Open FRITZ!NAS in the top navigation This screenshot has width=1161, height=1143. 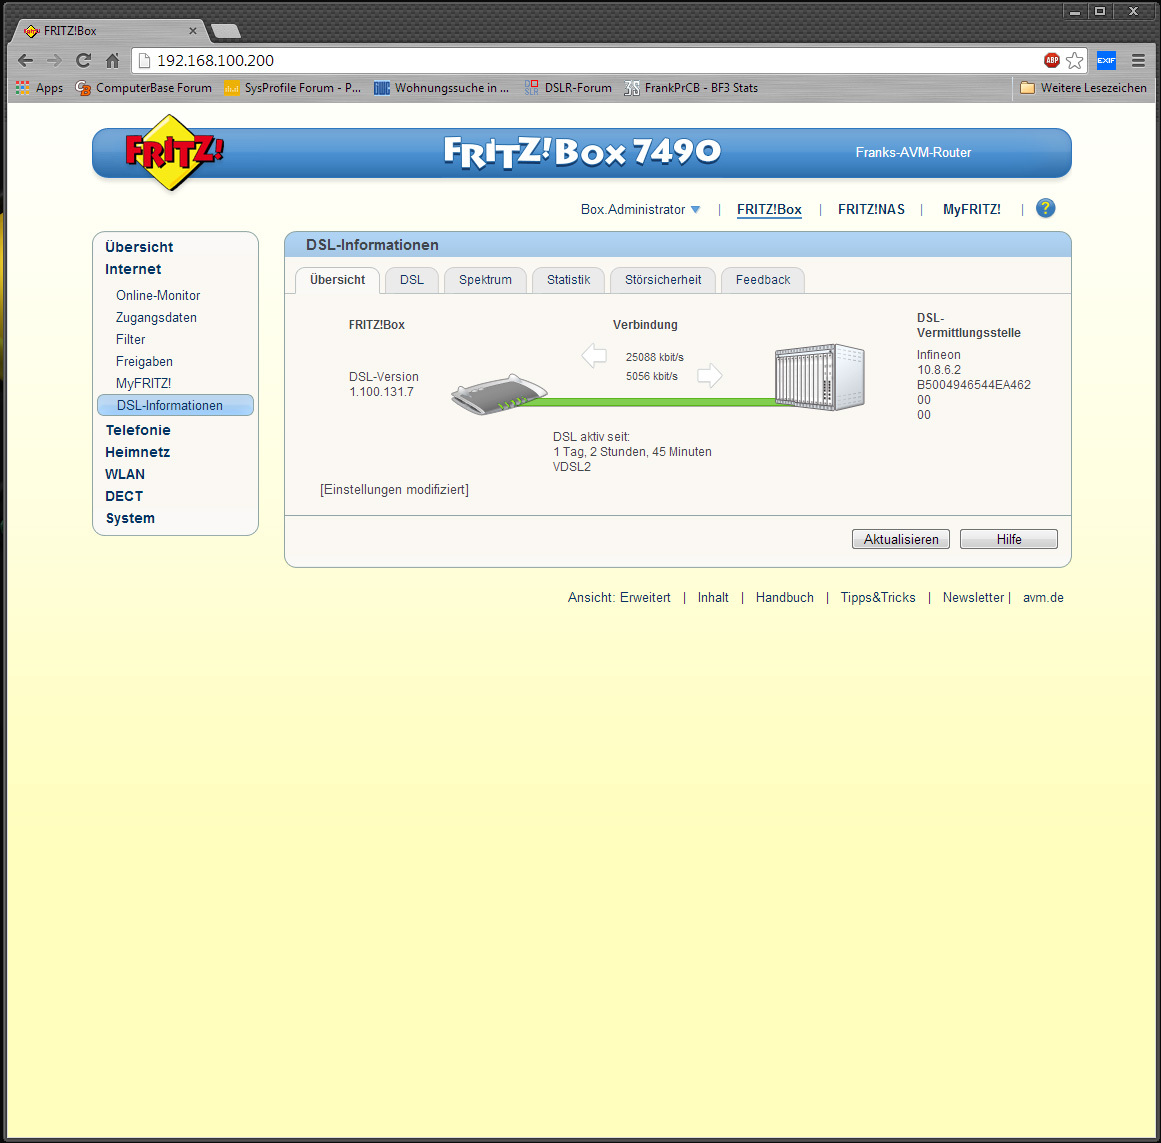click(871, 210)
